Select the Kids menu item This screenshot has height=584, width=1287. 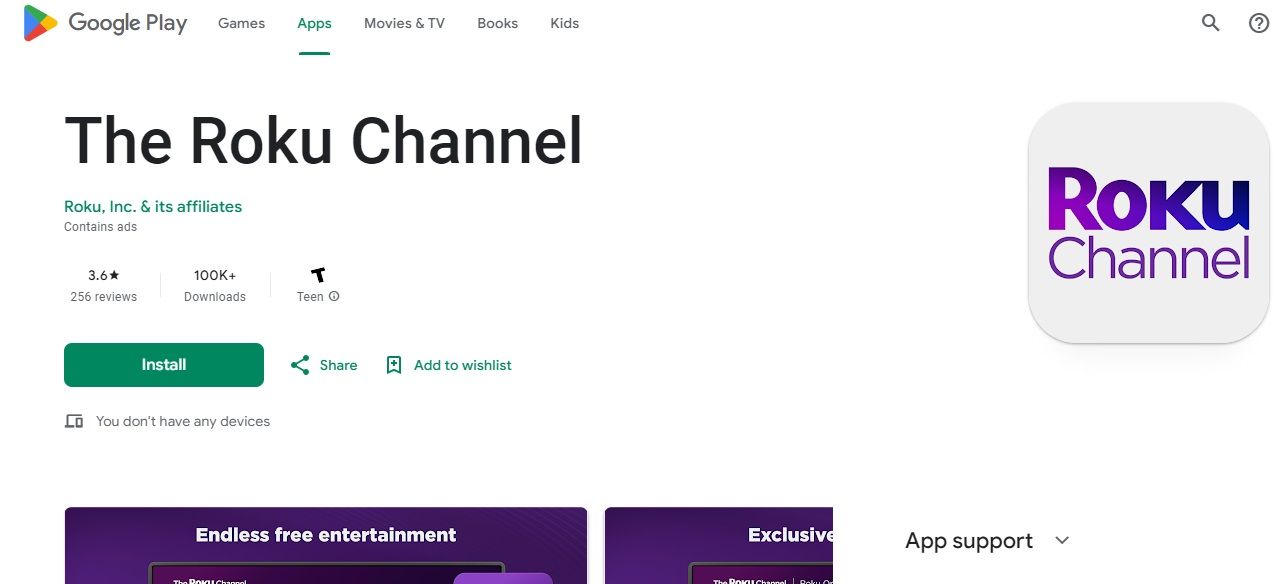coord(563,22)
